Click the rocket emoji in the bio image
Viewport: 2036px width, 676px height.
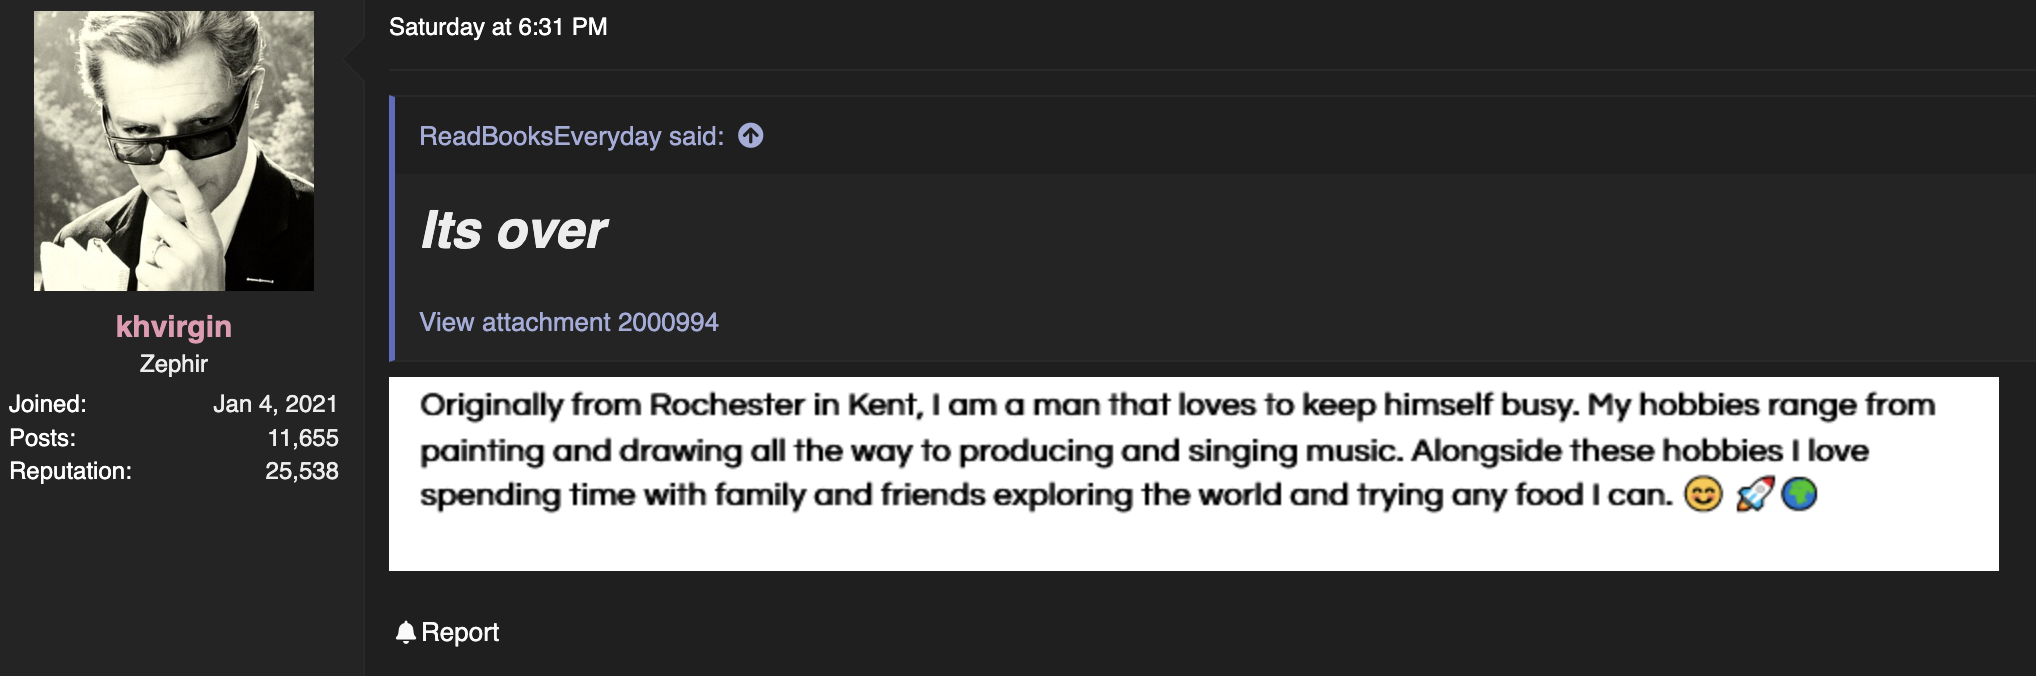click(1755, 494)
